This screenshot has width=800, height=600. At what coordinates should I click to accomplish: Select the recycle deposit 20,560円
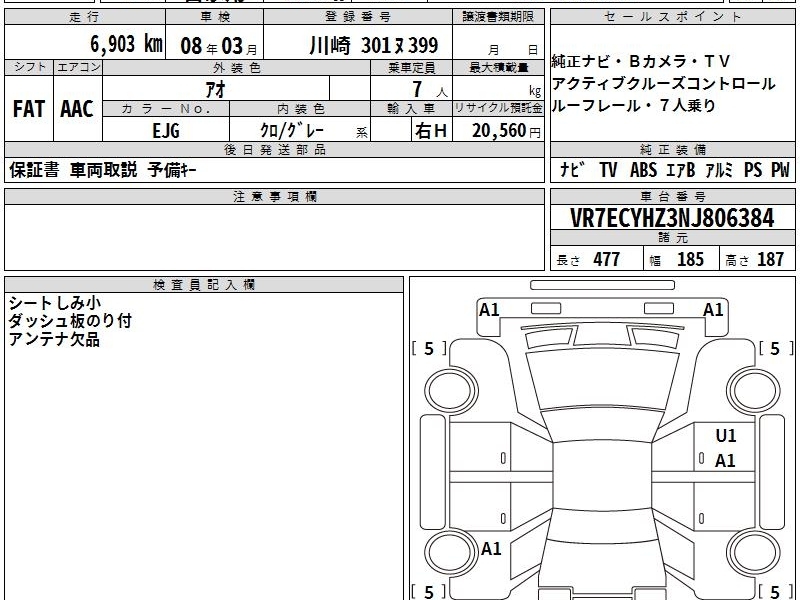pos(506,131)
